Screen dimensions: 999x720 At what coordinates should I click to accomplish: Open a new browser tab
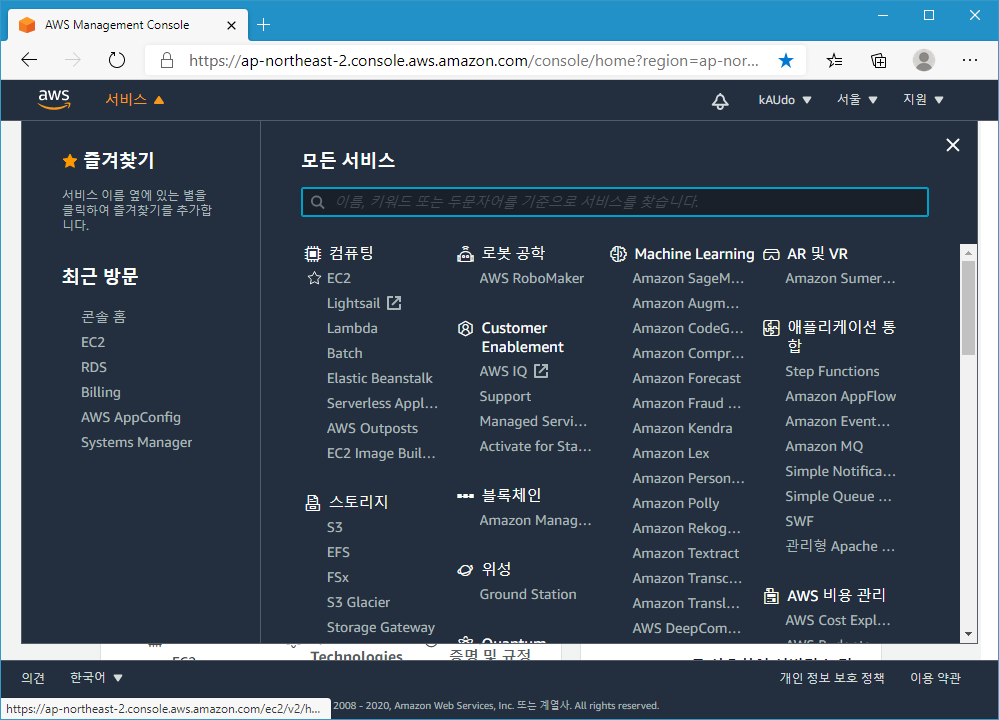263,25
